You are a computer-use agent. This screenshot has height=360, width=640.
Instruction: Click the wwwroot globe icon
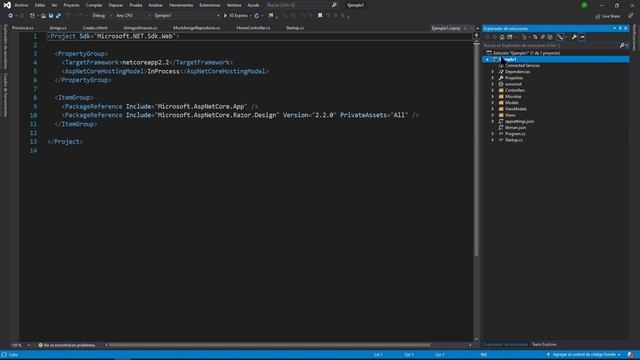pos(501,84)
